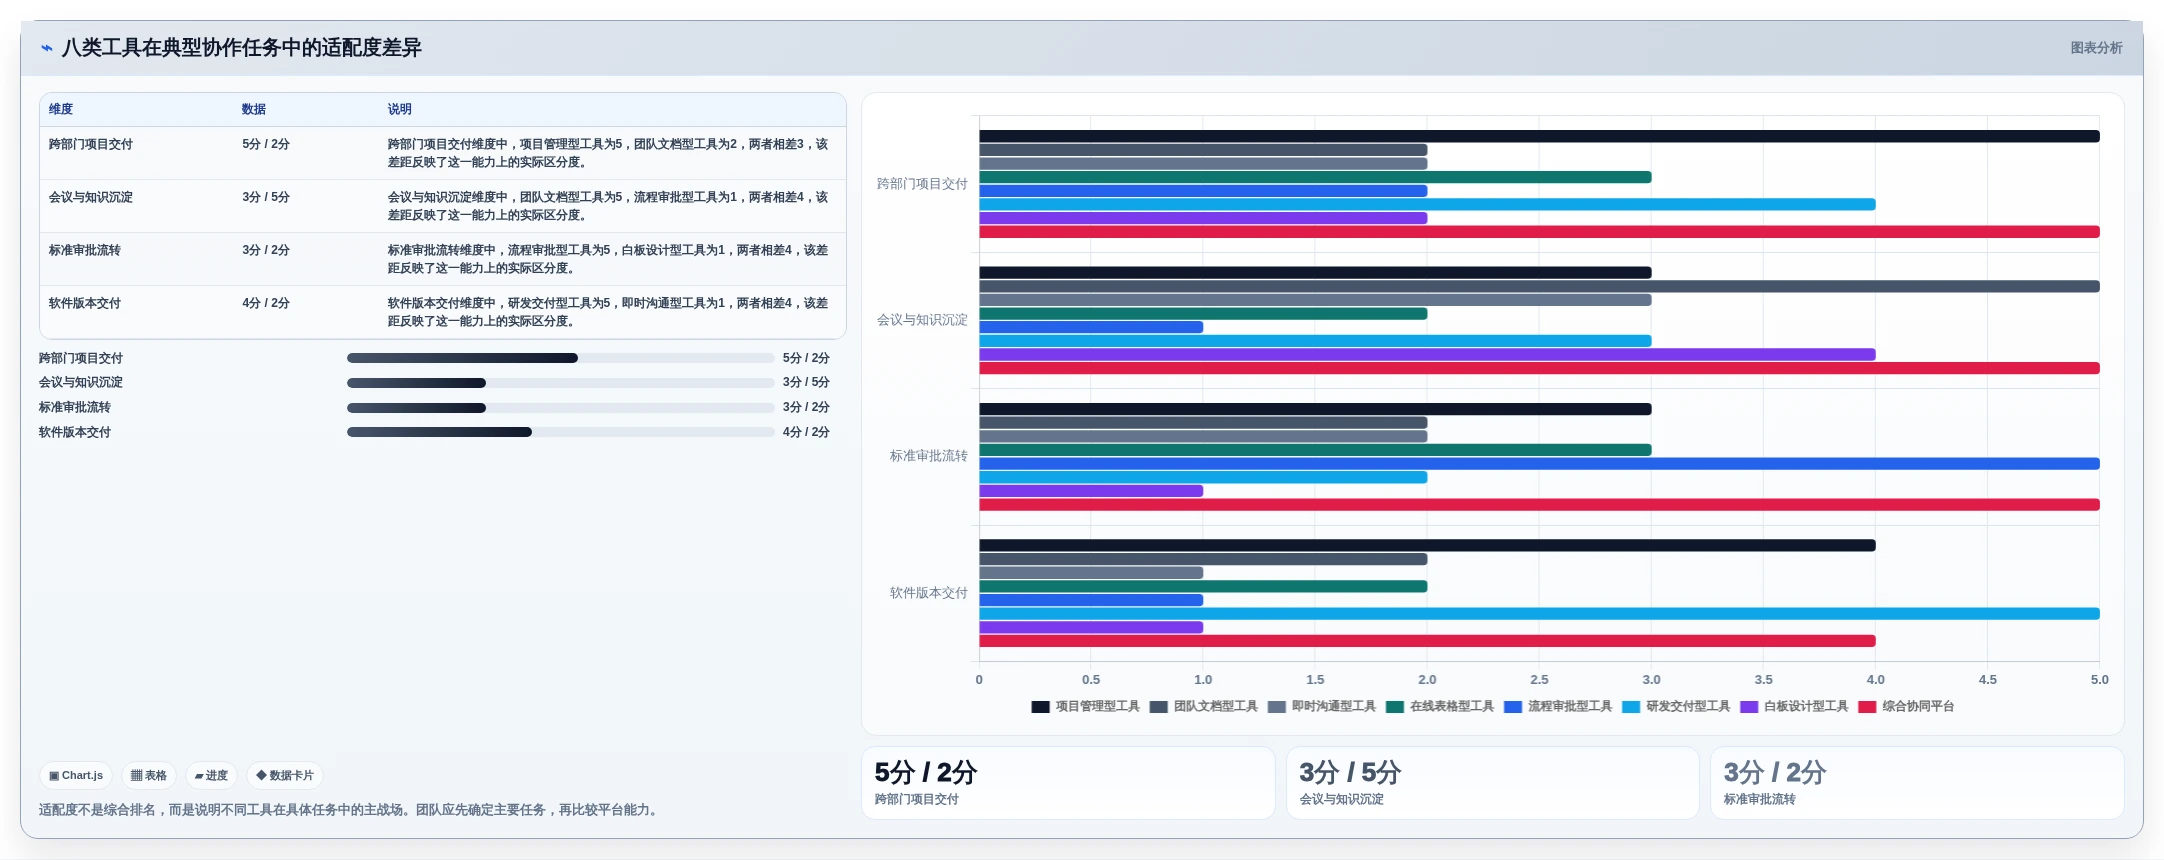Click the 标准审批流转 progress bar
Image resolution: width=2164 pixels, height=860 pixels.
point(560,408)
